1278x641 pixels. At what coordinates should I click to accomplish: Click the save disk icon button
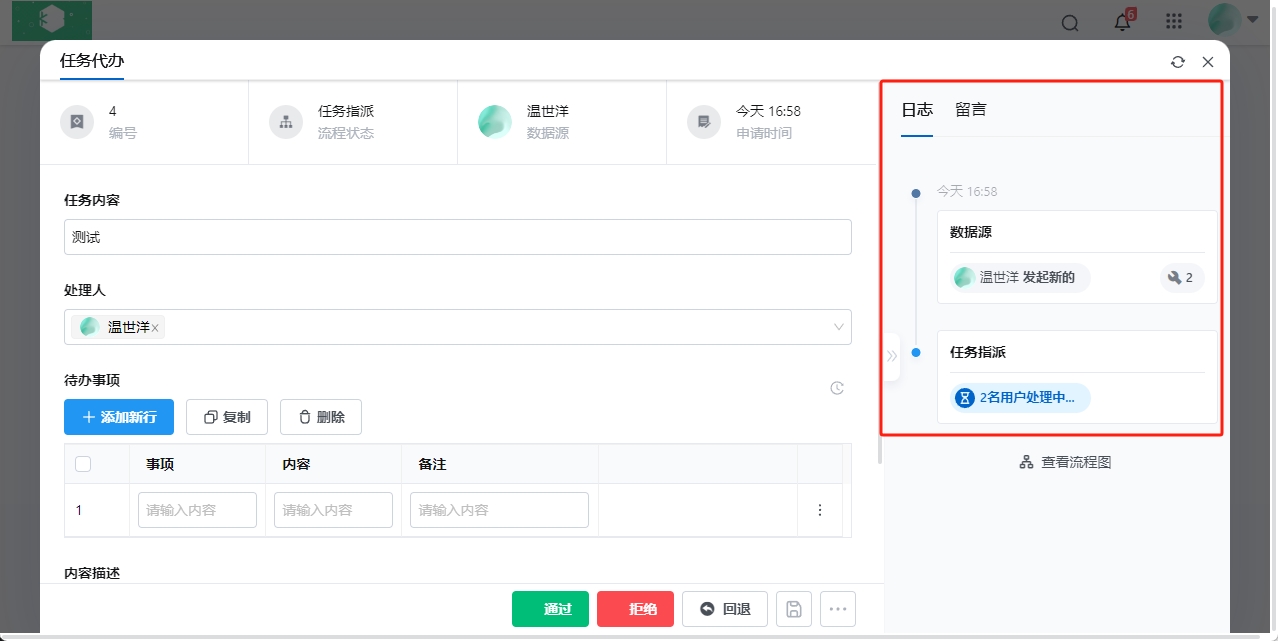click(794, 609)
